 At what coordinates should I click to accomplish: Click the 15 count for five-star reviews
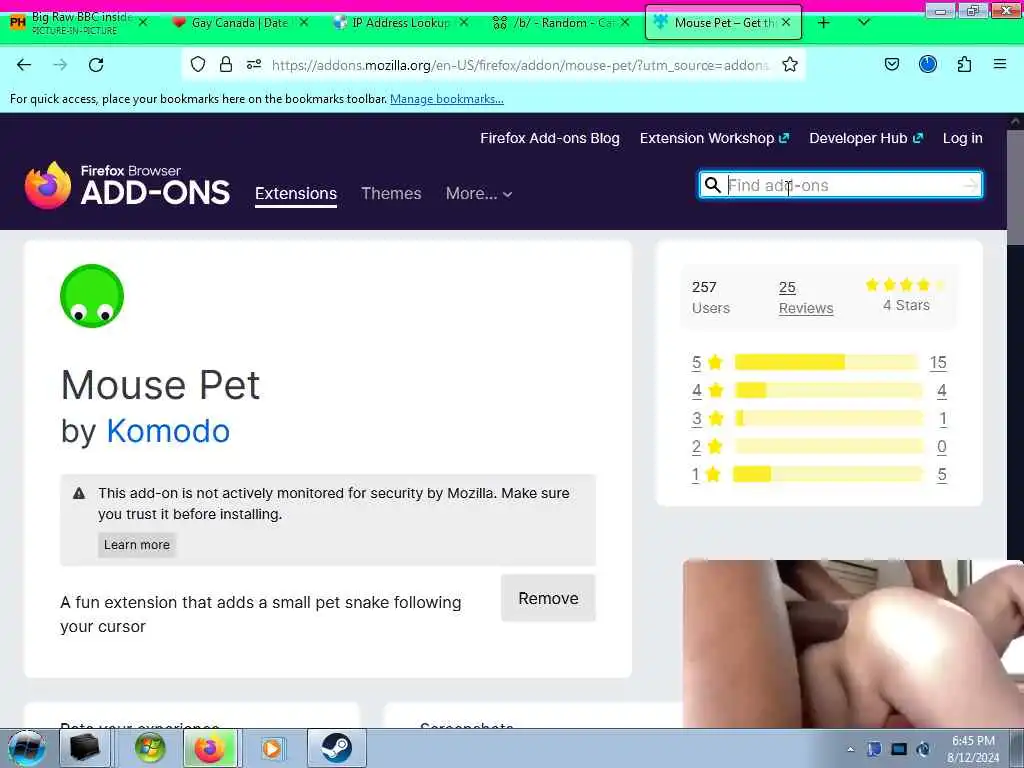[938, 362]
